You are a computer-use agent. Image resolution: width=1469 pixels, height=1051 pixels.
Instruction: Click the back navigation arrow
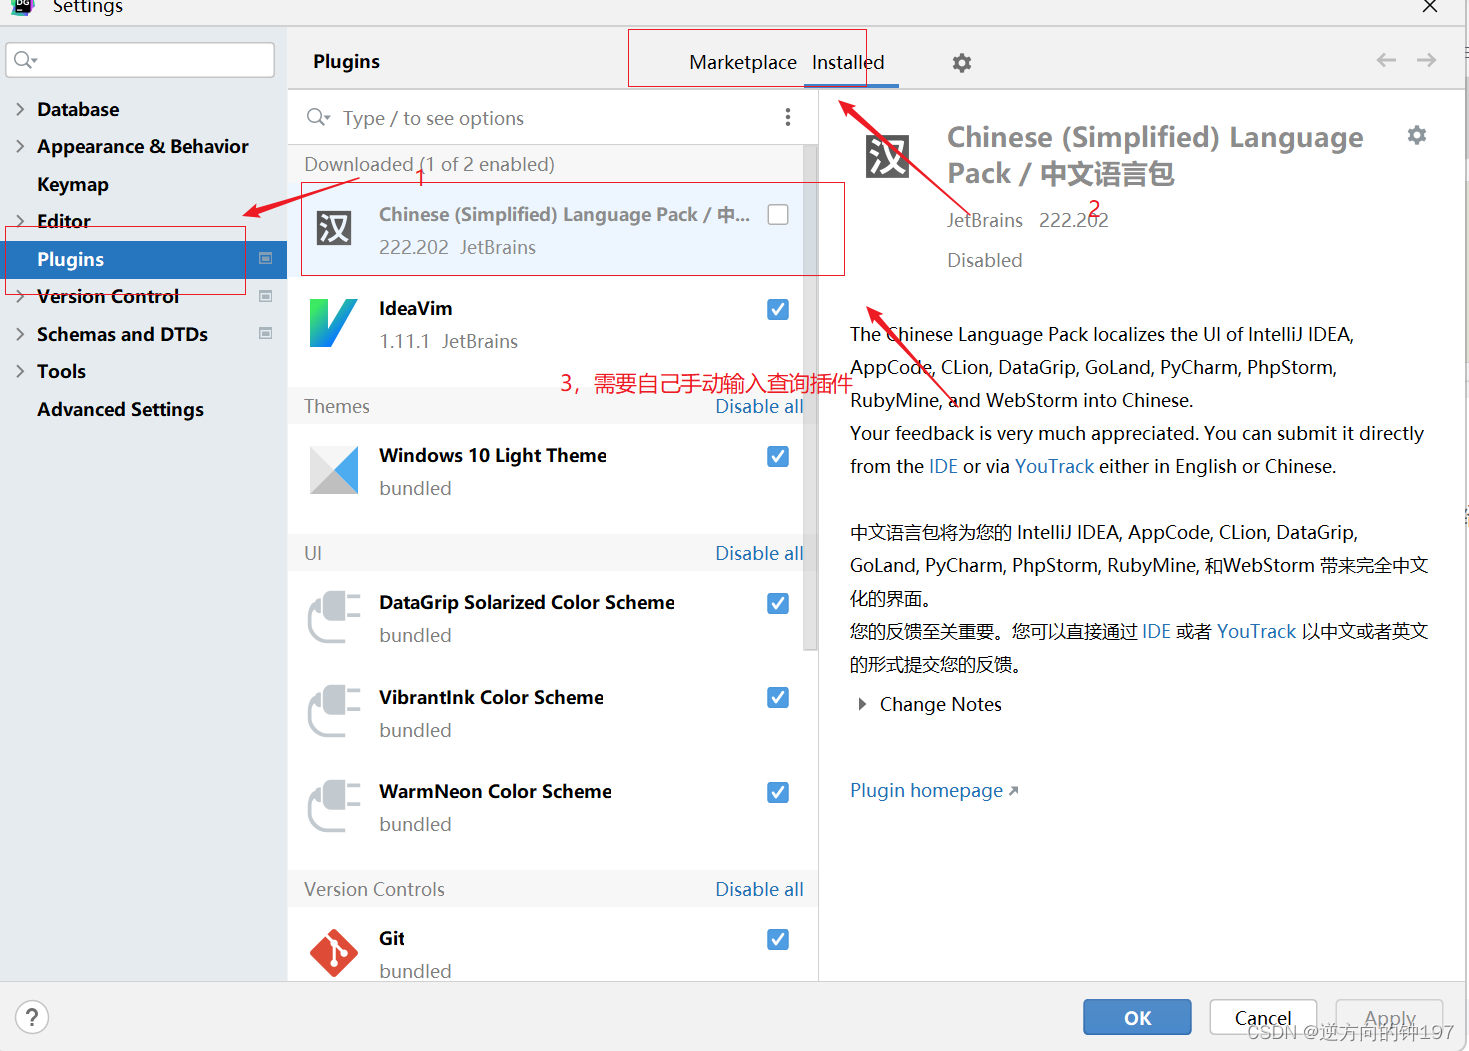click(1386, 60)
